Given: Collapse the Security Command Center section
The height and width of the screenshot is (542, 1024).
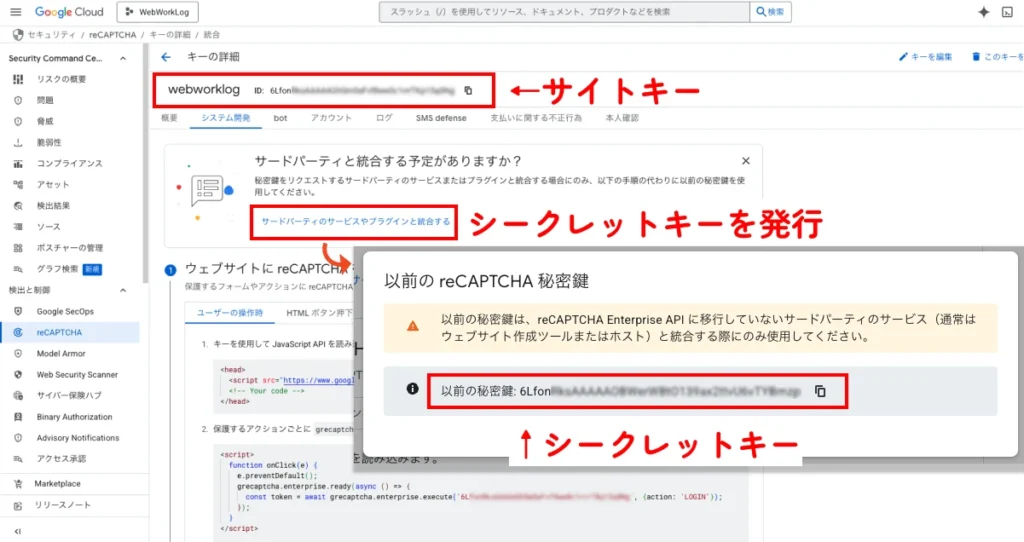Looking at the screenshot, I should pos(123,58).
